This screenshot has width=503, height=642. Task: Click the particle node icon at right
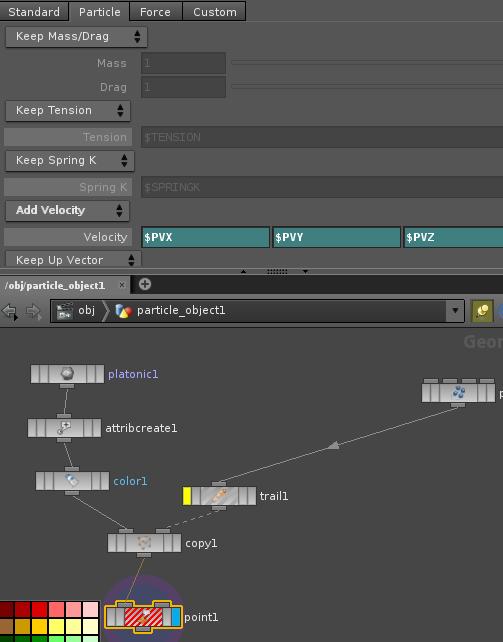(x=458, y=392)
